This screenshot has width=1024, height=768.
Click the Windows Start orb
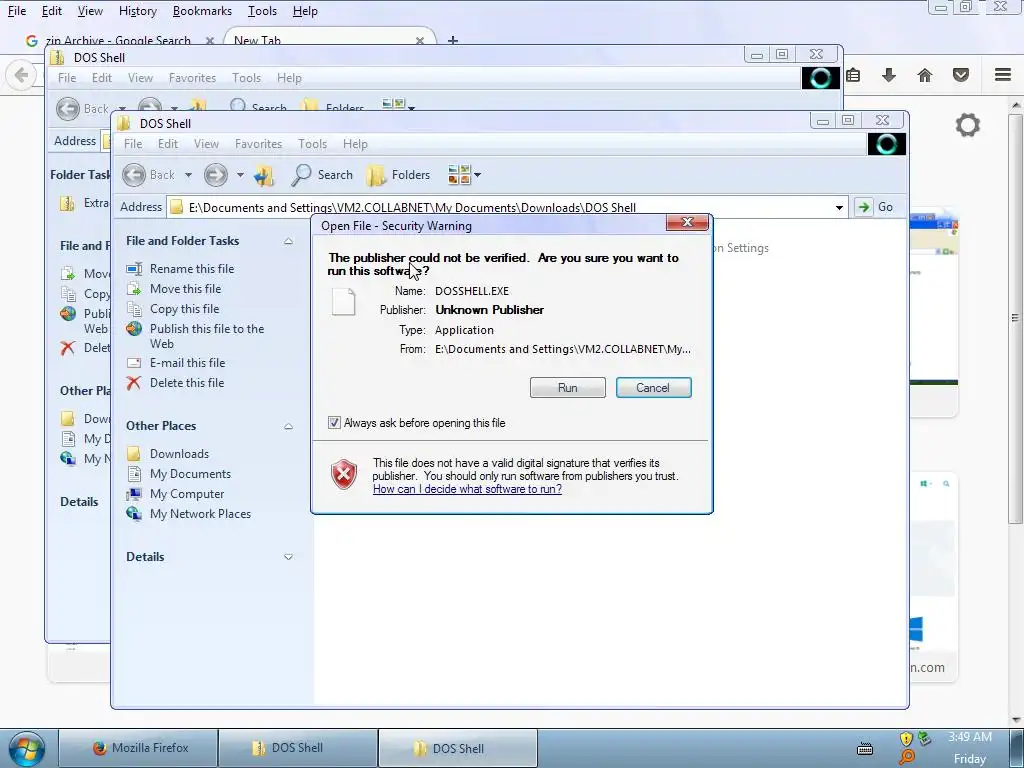(x=26, y=748)
